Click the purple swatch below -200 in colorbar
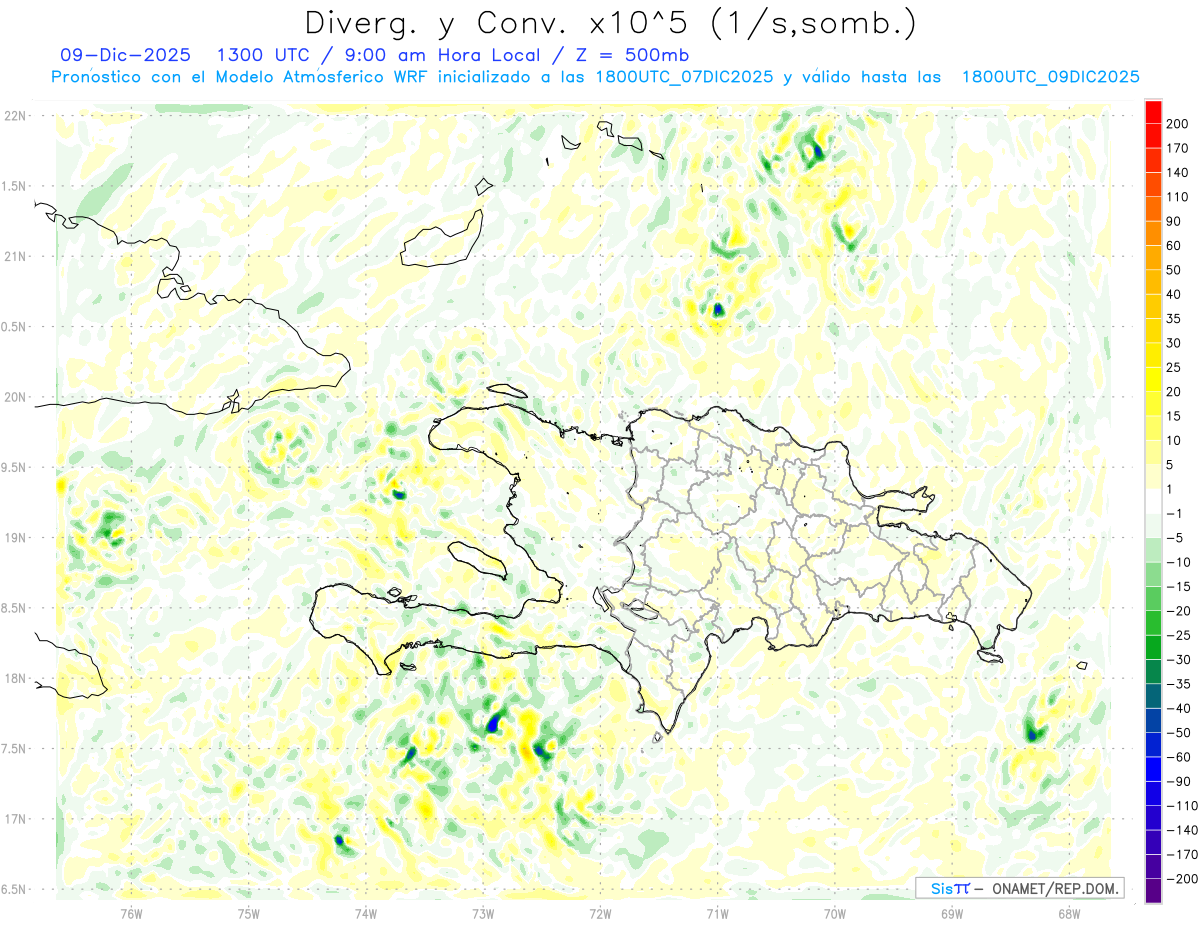The height and width of the screenshot is (927, 1200). point(1153,890)
